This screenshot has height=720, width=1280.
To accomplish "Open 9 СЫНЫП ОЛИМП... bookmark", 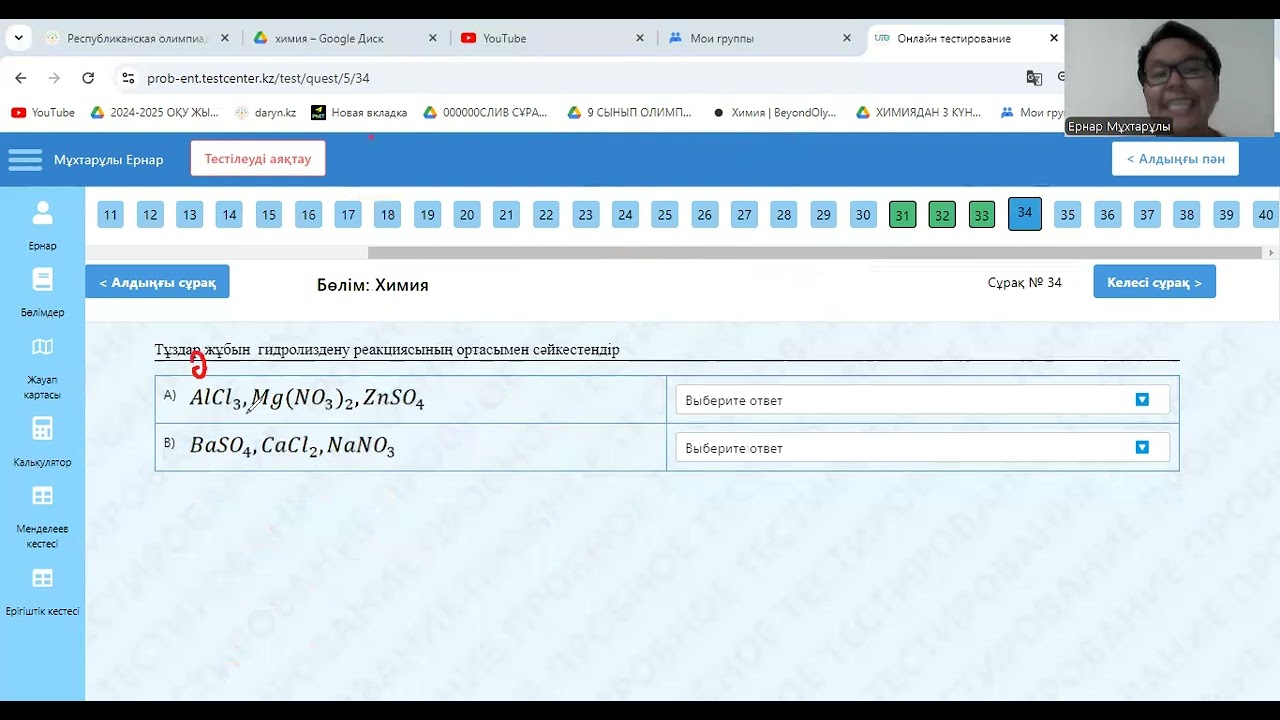I will (x=629, y=113).
